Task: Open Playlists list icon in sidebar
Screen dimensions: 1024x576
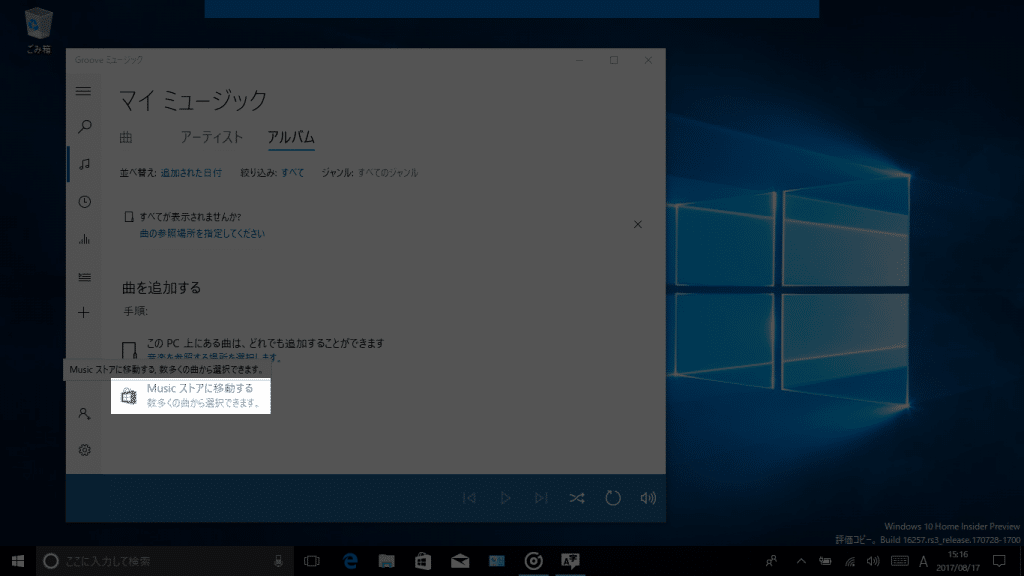Action: pos(84,277)
